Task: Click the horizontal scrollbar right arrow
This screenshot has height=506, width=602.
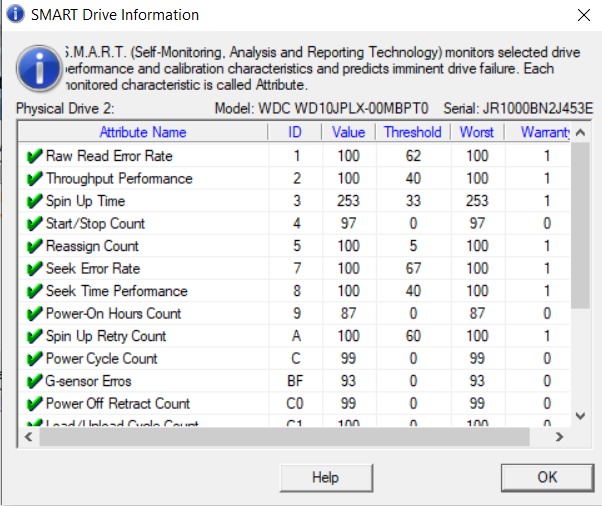Action: (560, 437)
